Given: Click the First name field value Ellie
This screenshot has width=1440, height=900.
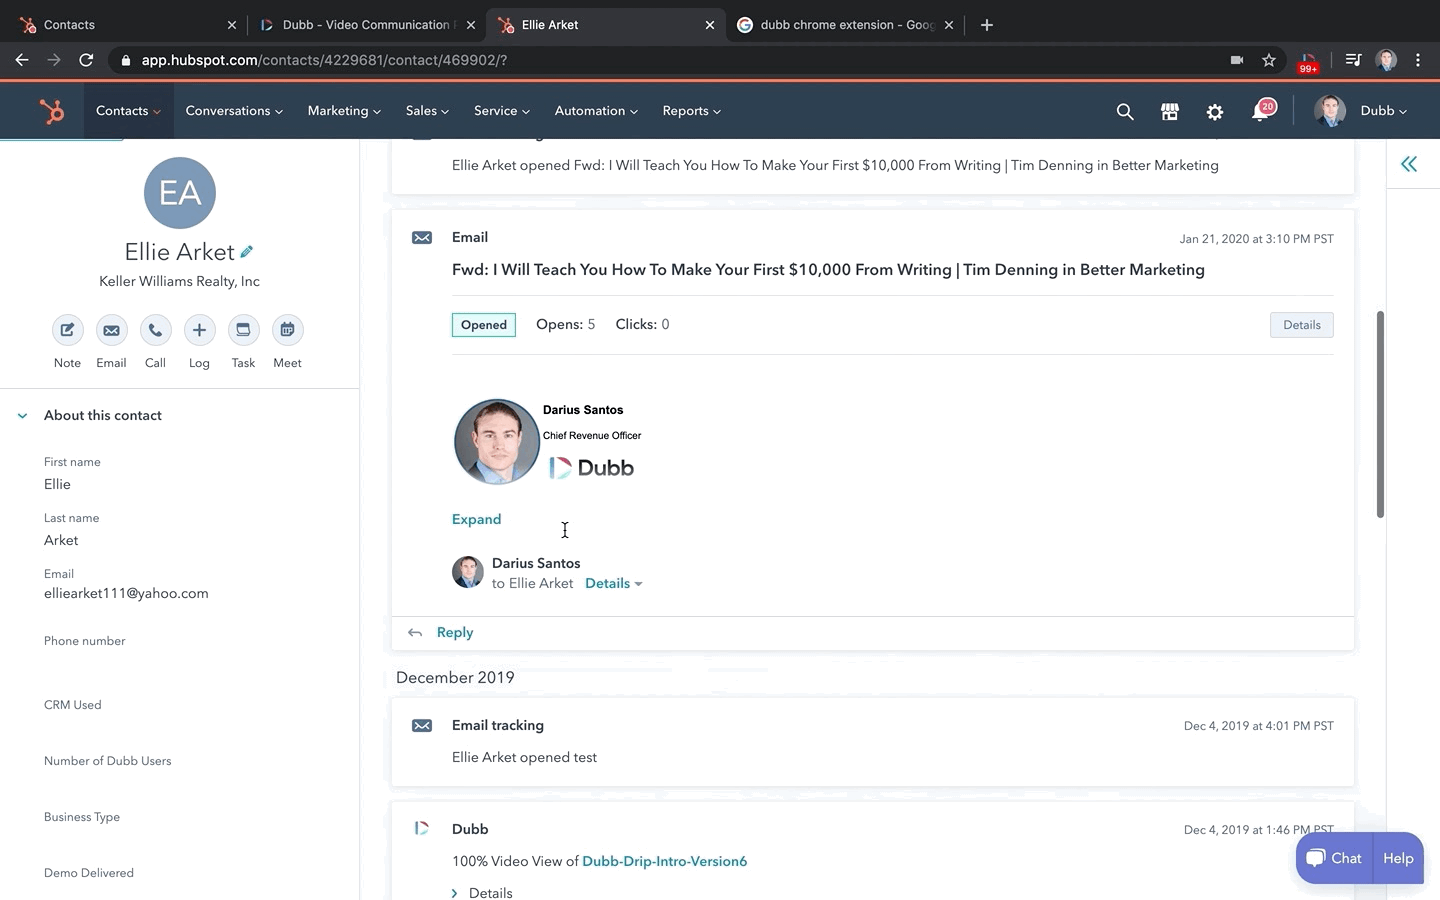Looking at the screenshot, I should click(57, 484).
